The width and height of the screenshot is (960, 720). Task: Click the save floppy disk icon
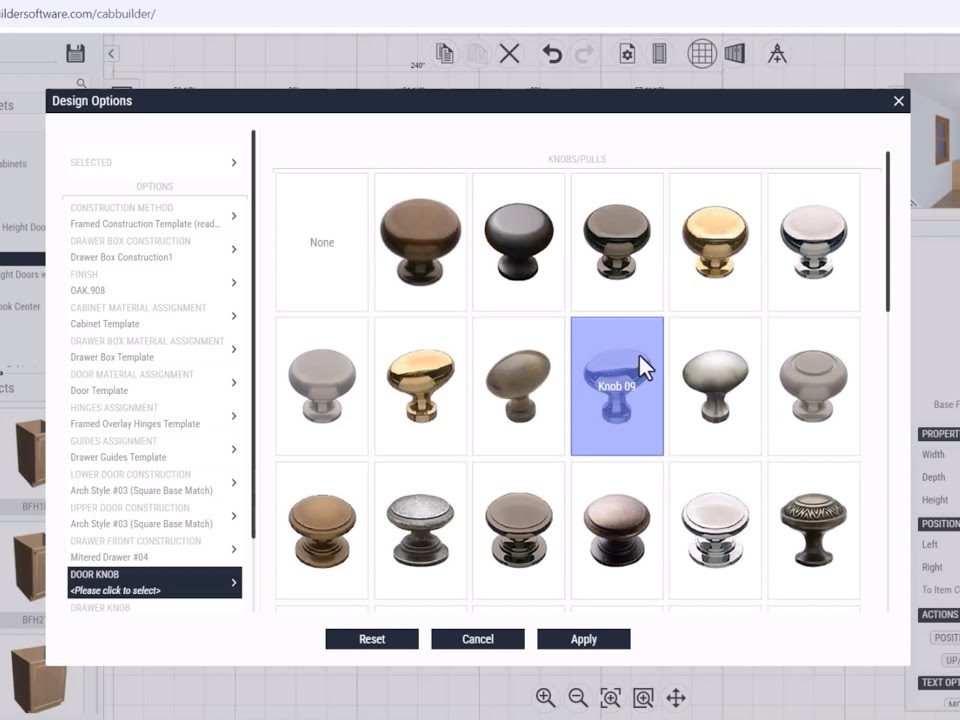coord(75,53)
